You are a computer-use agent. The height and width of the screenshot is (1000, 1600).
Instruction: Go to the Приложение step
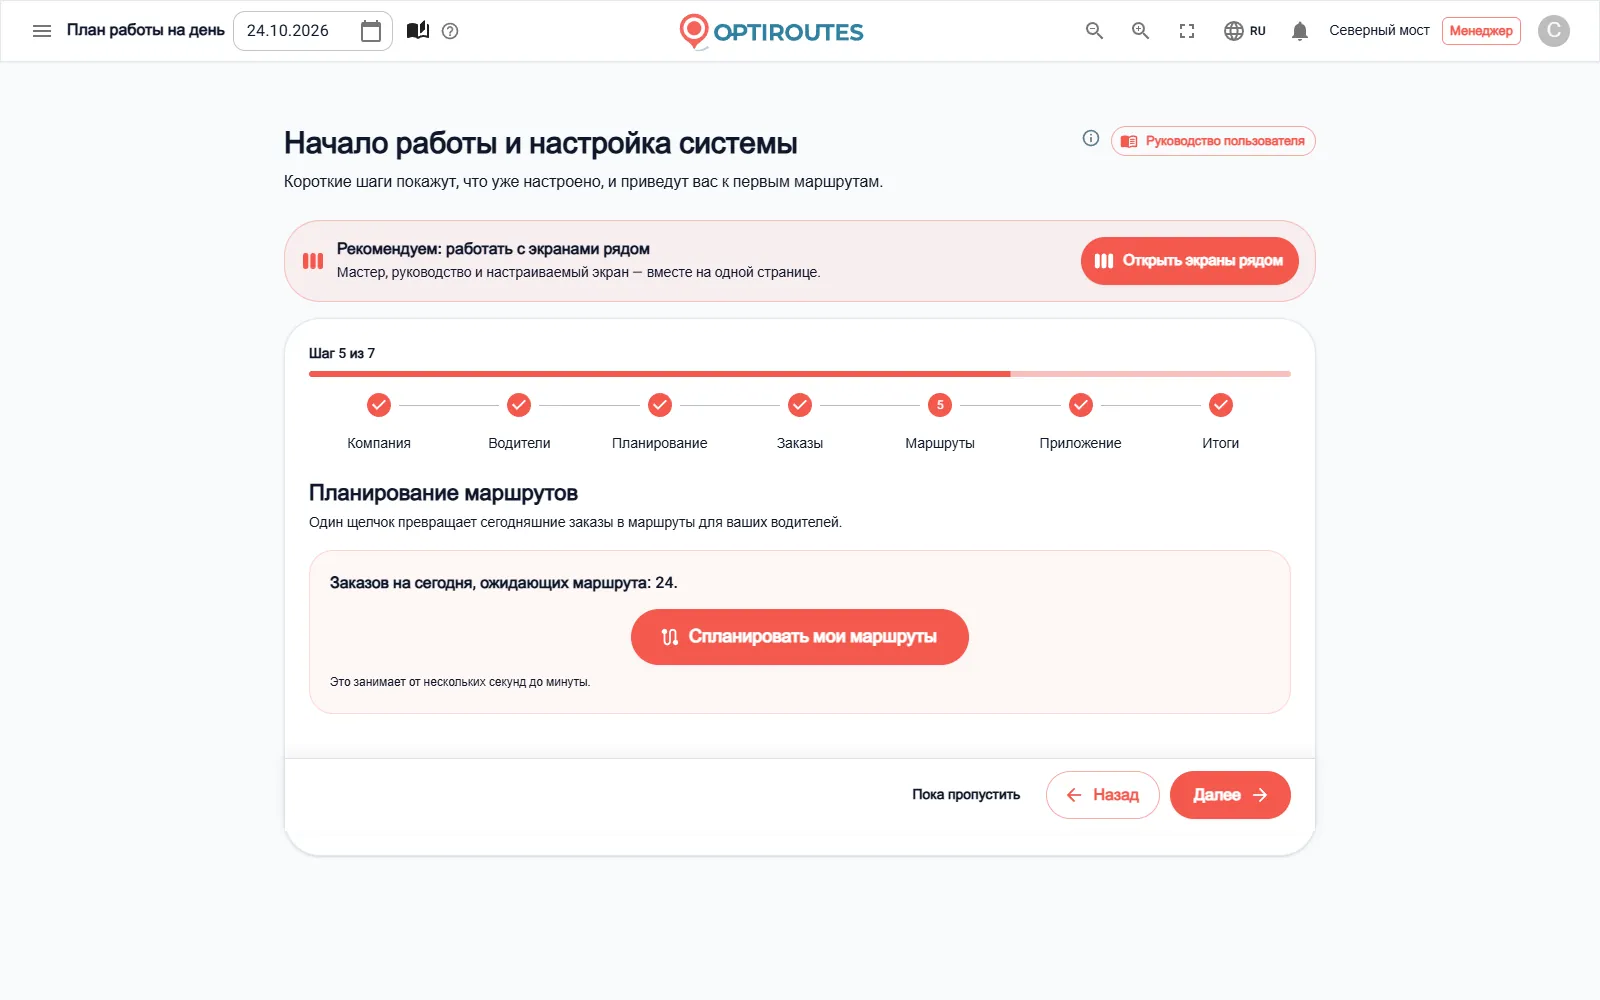click(x=1080, y=421)
